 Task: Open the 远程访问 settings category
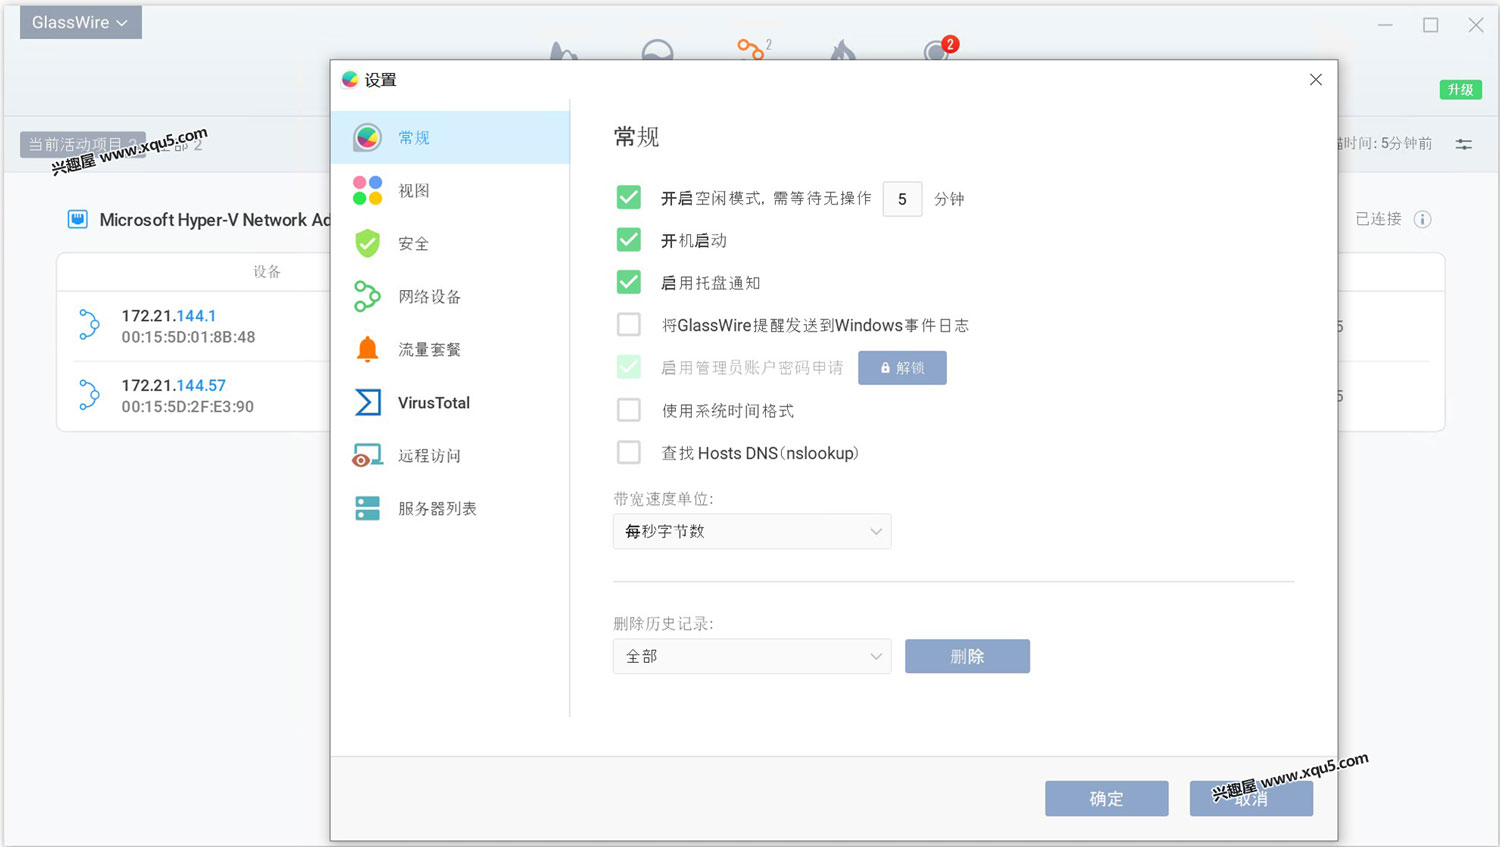451,455
